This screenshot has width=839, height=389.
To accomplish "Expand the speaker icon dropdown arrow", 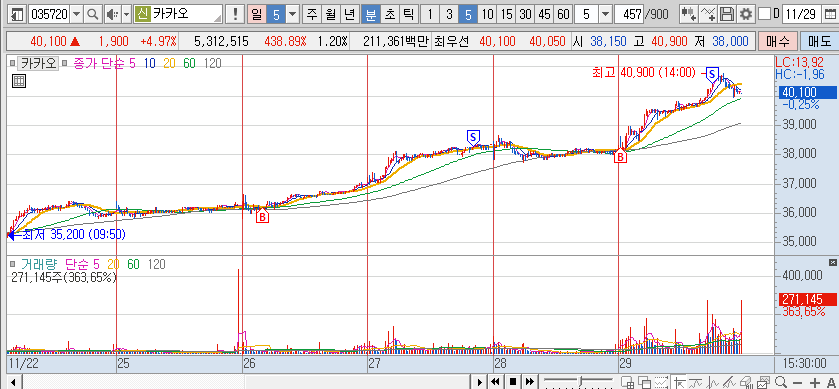I will point(126,14).
